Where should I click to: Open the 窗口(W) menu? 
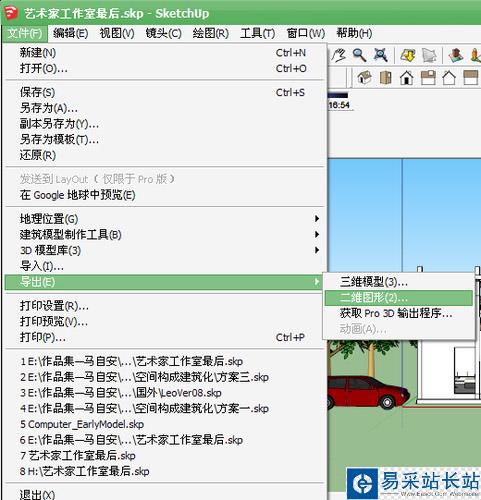tap(306, 33)
